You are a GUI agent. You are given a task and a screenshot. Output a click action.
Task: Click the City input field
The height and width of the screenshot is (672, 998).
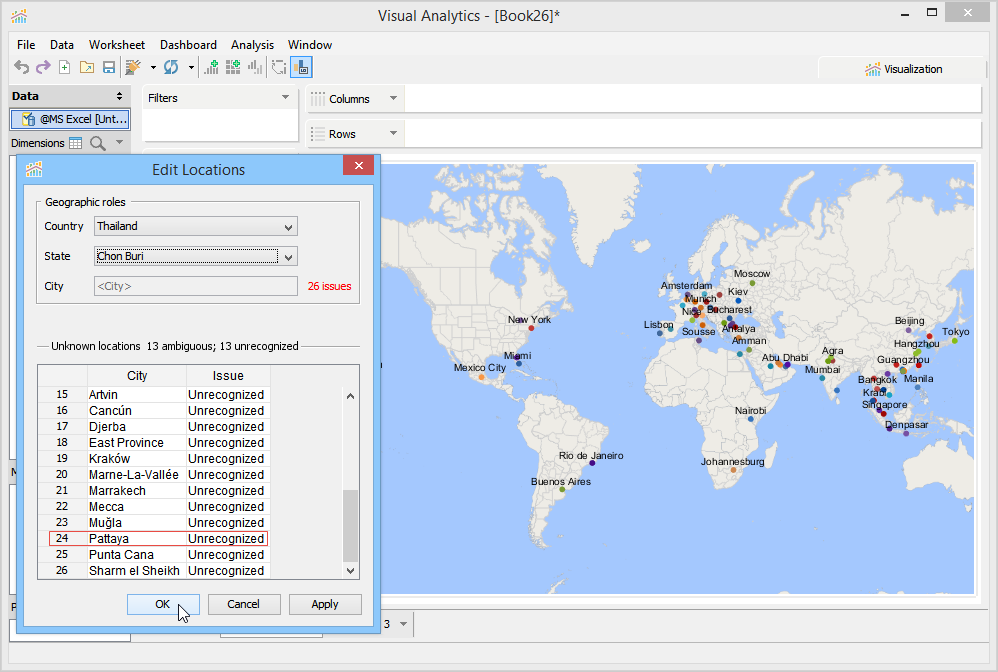tap(195, 286)
